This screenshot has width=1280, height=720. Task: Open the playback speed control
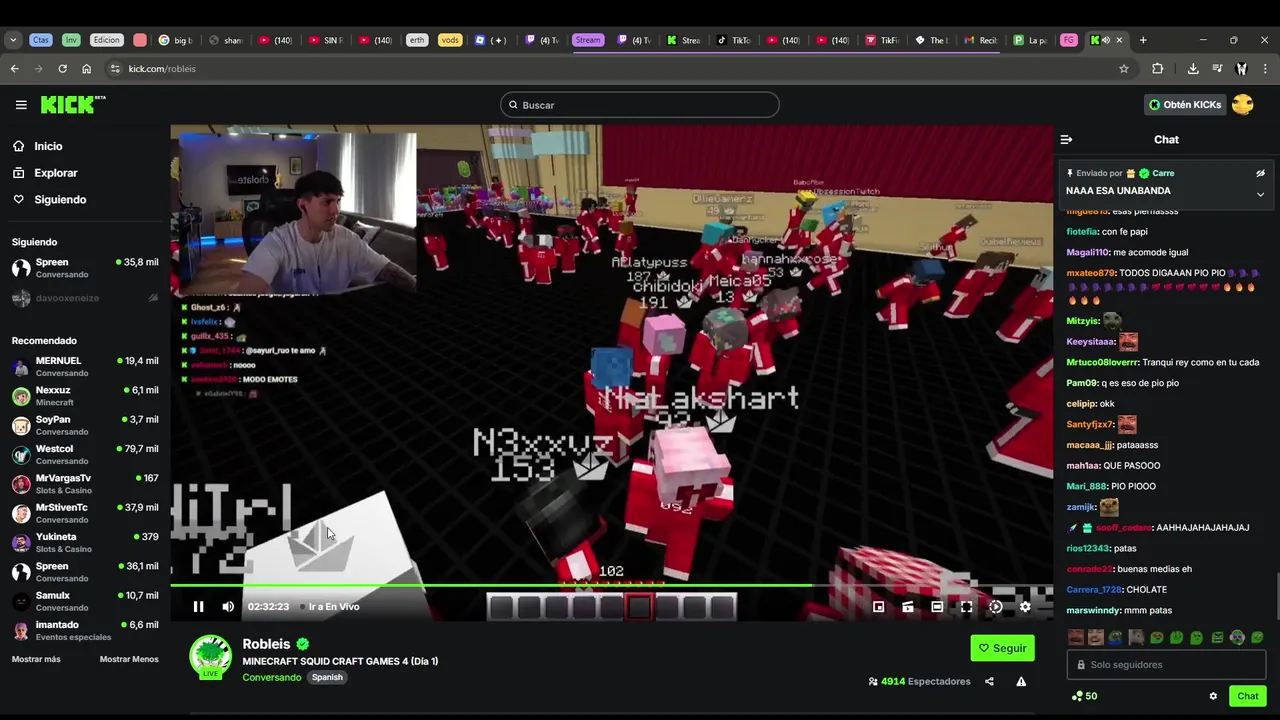pyautogui.click(x=996, y=606)
